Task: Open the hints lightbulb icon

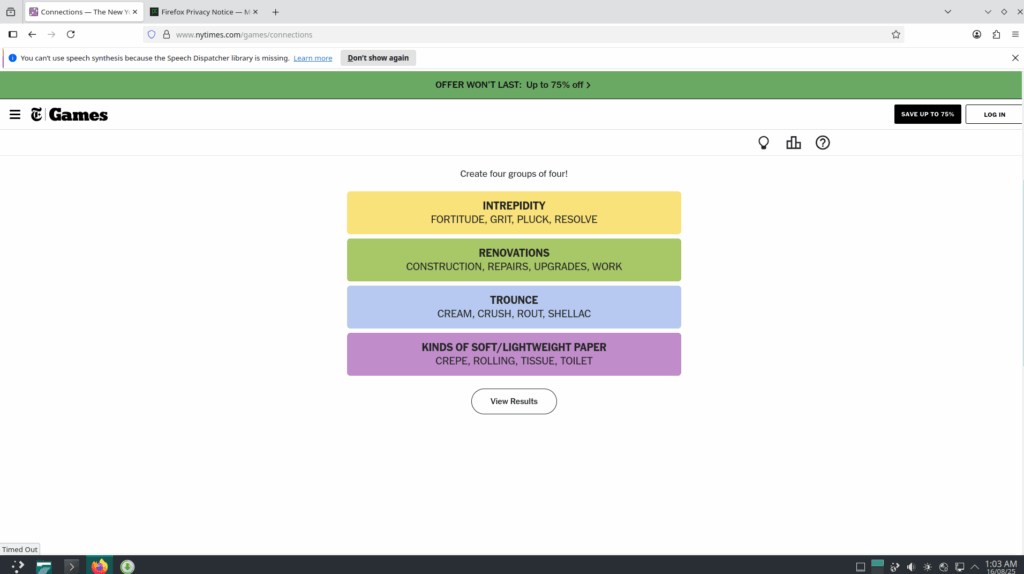Action: click(x=764, y=143)
